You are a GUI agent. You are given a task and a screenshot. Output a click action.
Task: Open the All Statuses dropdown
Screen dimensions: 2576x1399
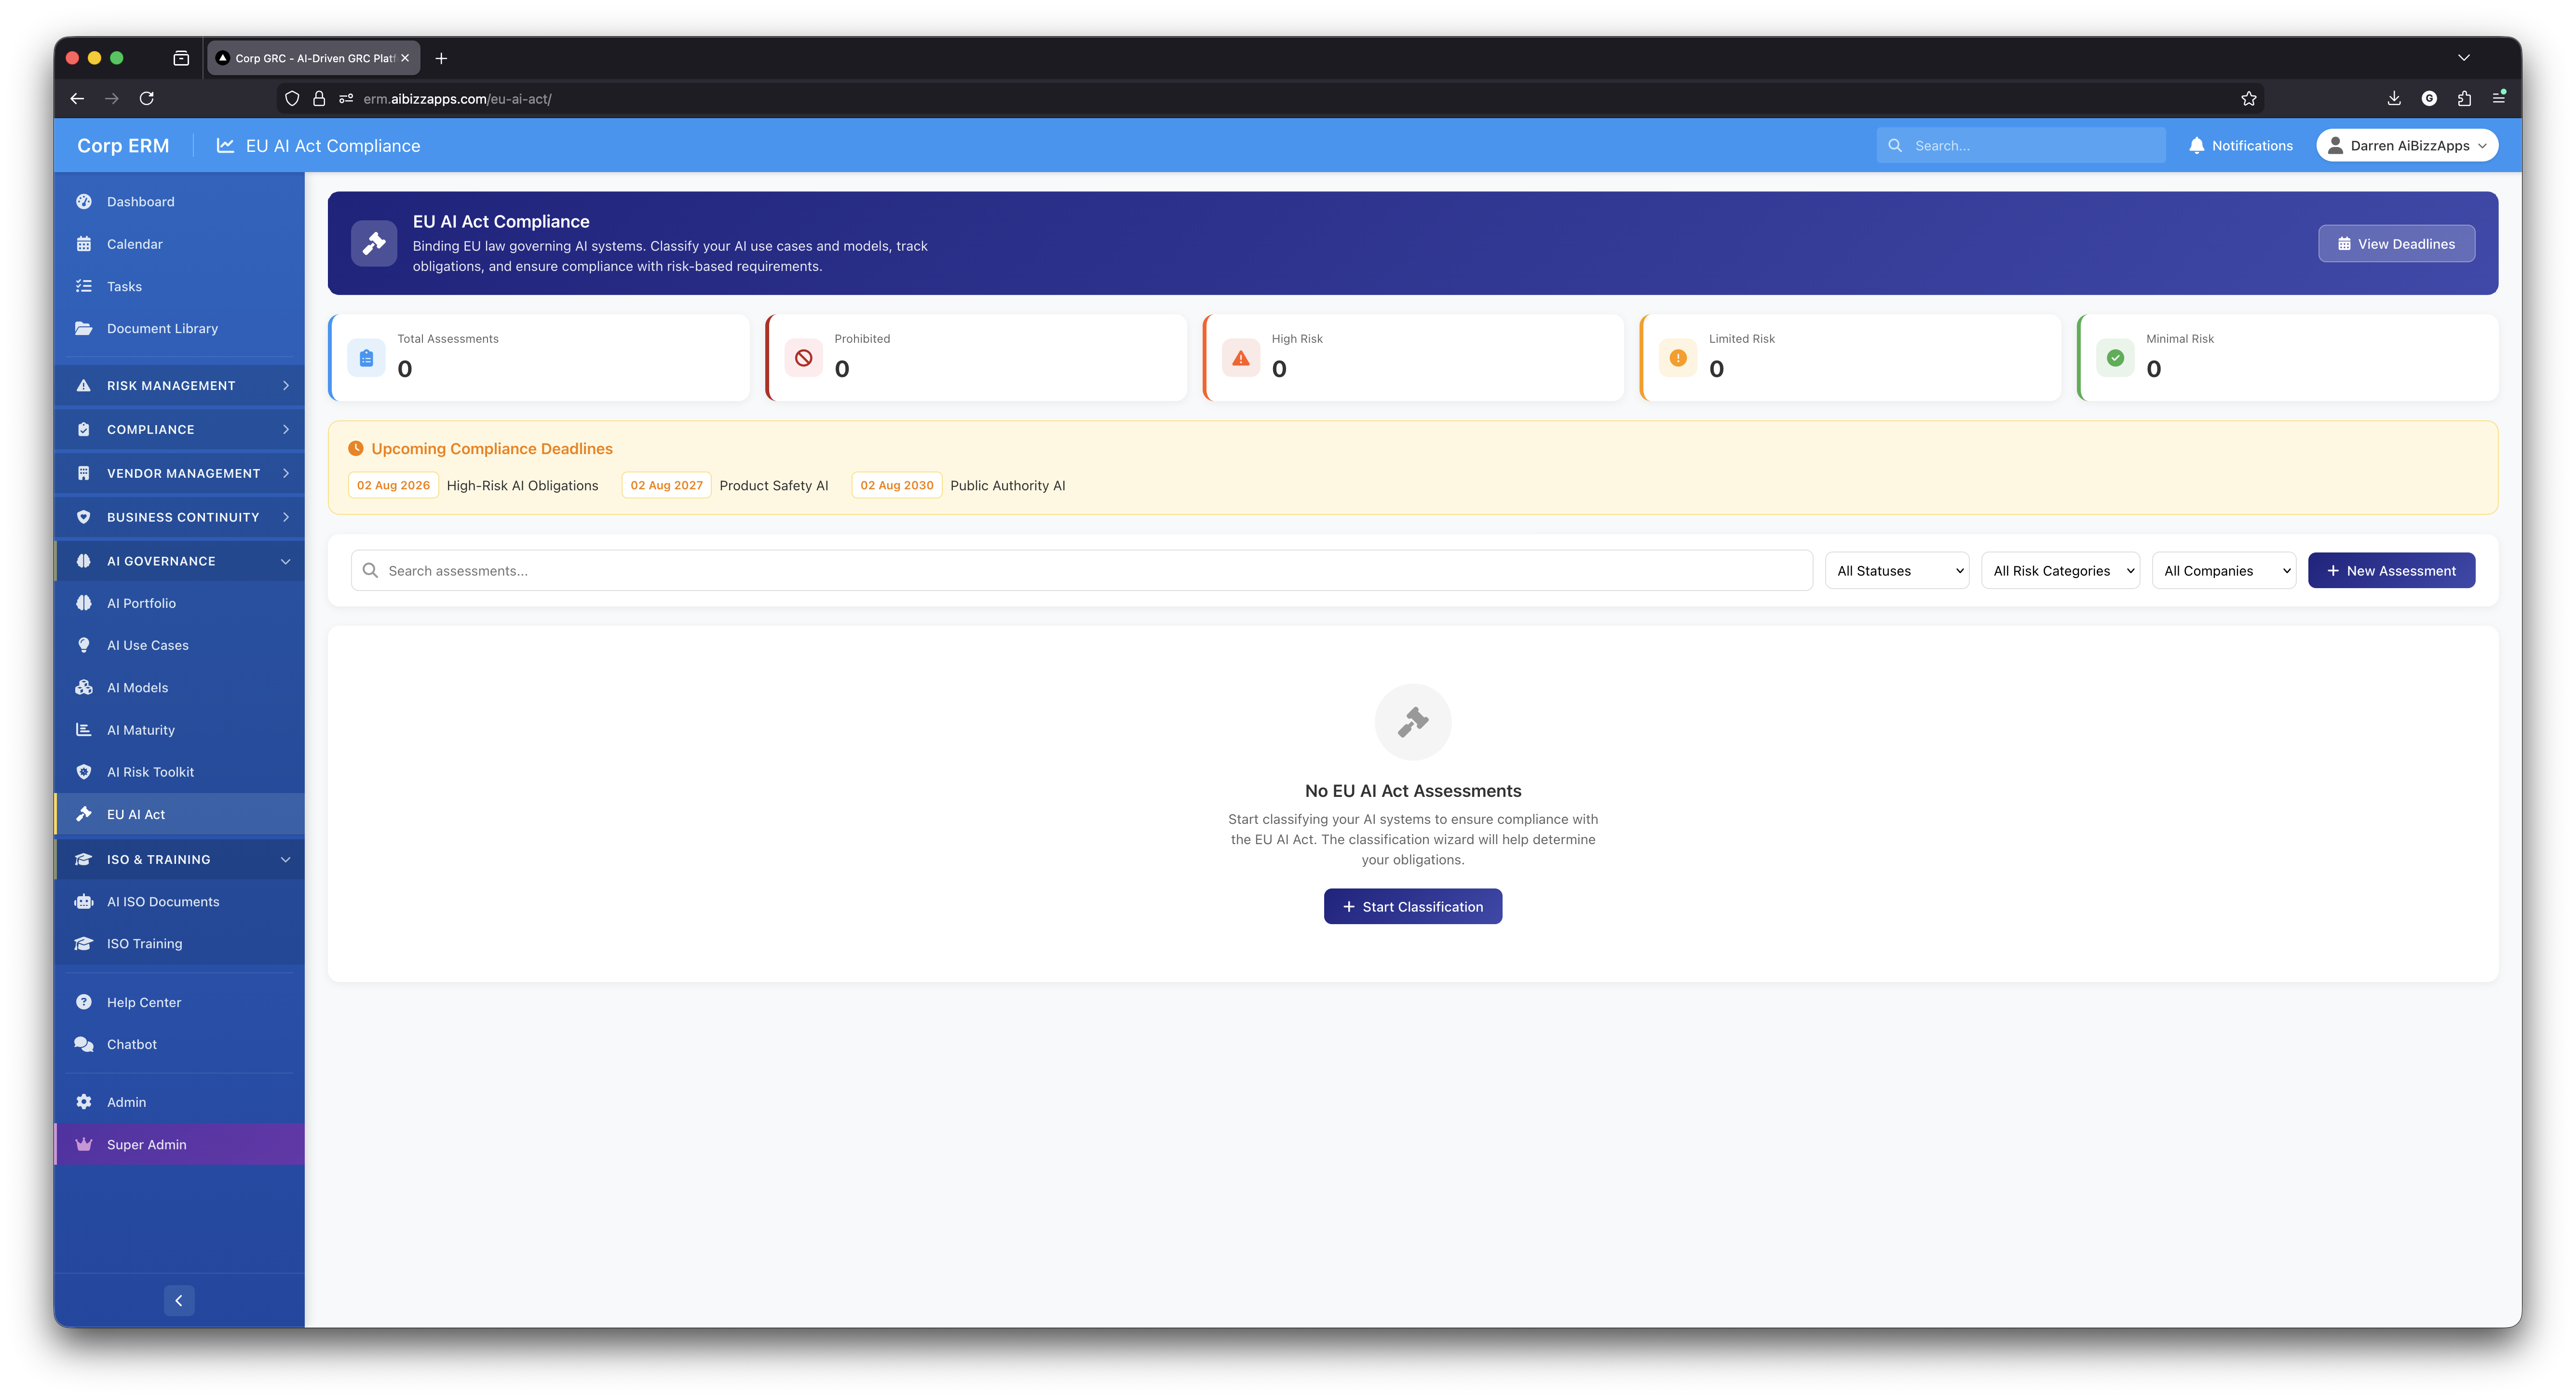[1896, 570]
